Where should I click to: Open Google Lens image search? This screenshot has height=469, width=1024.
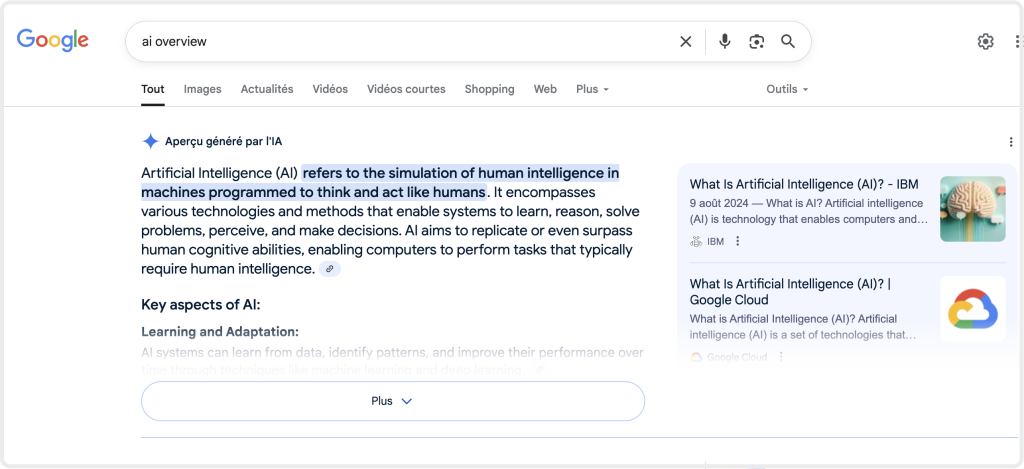coord(757,42)
